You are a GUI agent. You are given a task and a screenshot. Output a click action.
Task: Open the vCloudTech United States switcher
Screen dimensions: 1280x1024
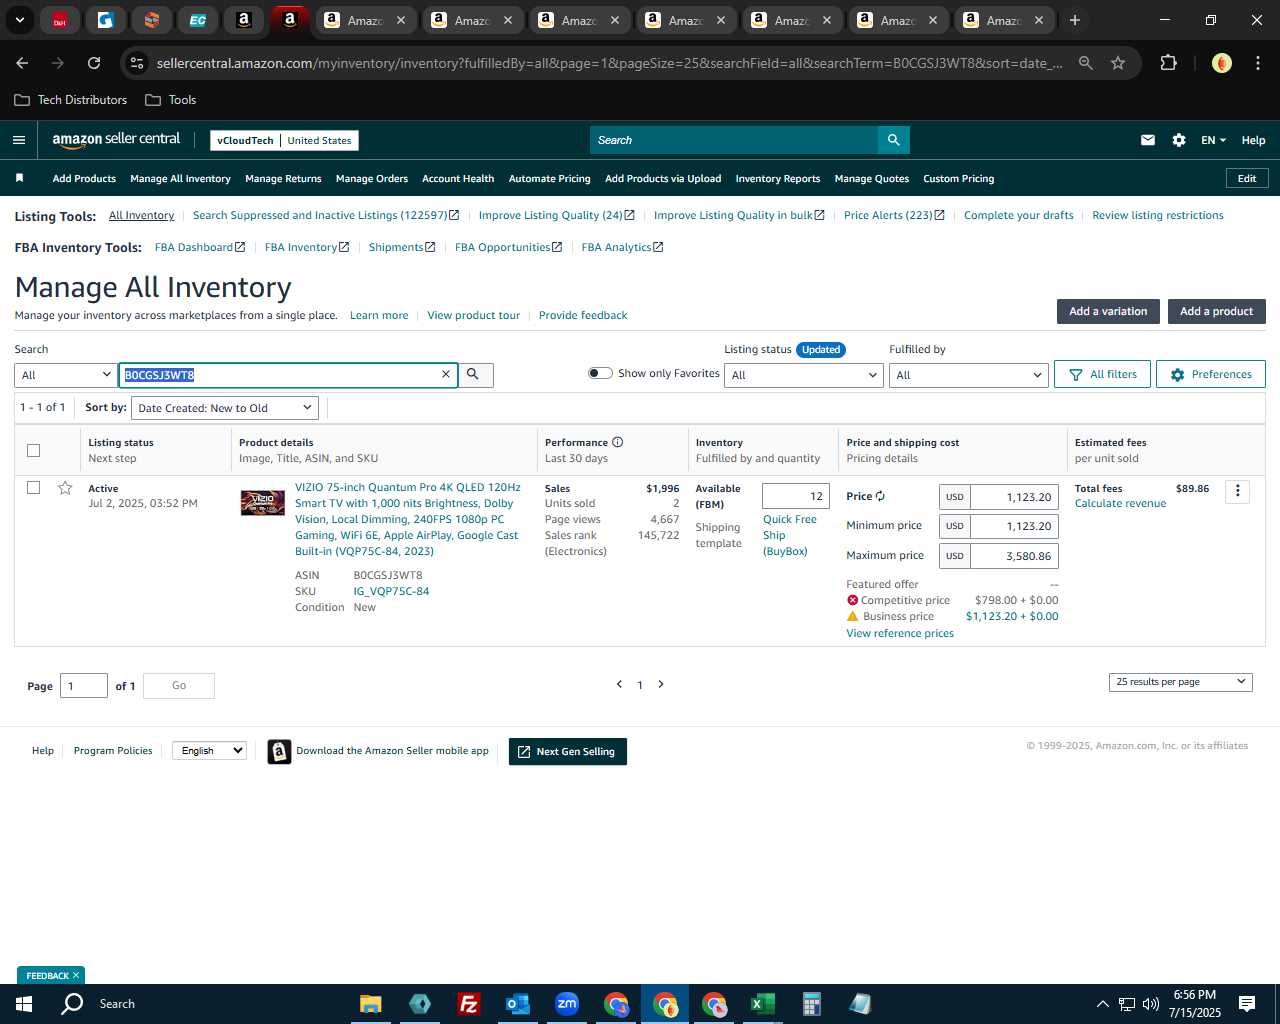pyautogui.click(x=285, y=140)
